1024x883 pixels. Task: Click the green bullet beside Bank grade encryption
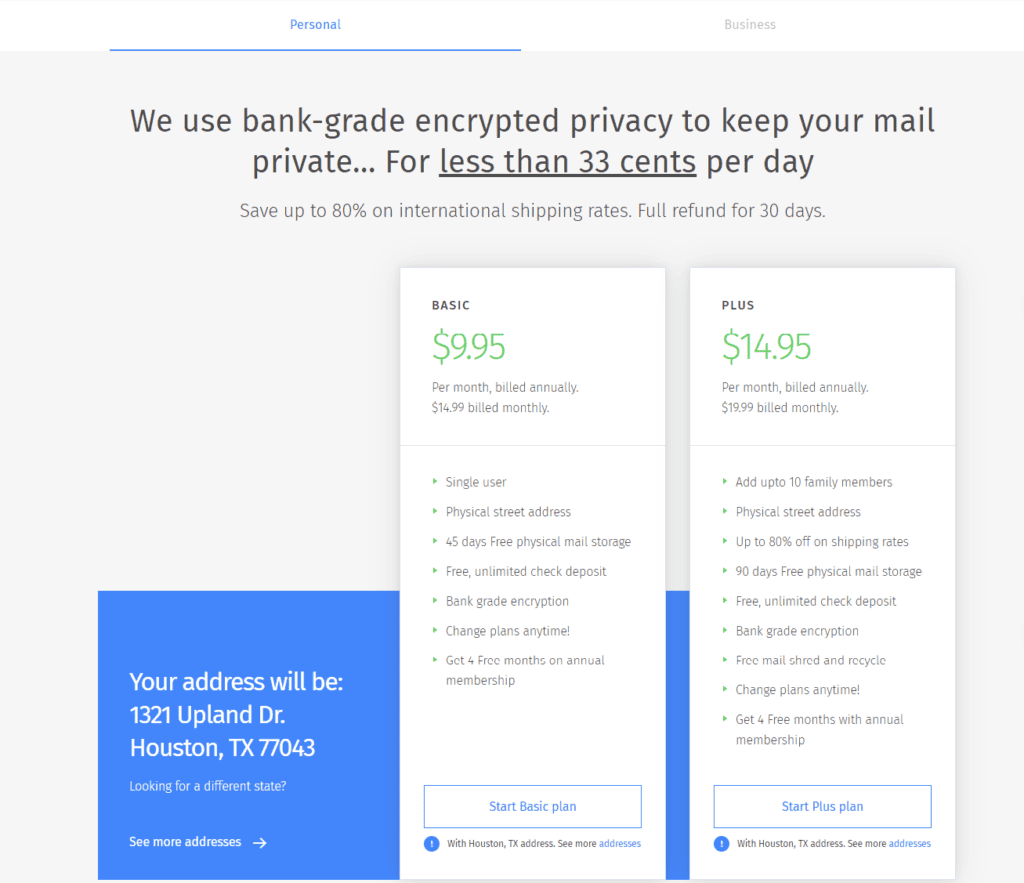pos(433,601)
